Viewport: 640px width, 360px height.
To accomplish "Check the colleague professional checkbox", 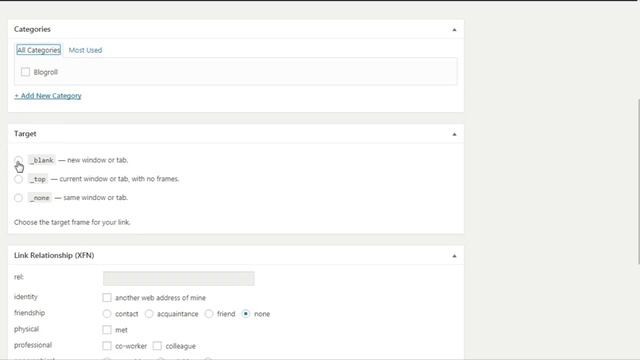I will [x=157, y=346].
